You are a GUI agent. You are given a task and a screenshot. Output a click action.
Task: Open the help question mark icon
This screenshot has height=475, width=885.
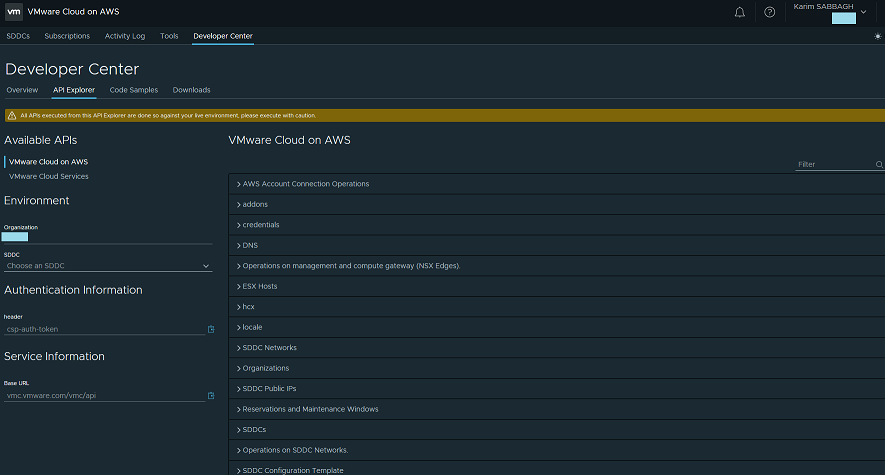(769, 12)
